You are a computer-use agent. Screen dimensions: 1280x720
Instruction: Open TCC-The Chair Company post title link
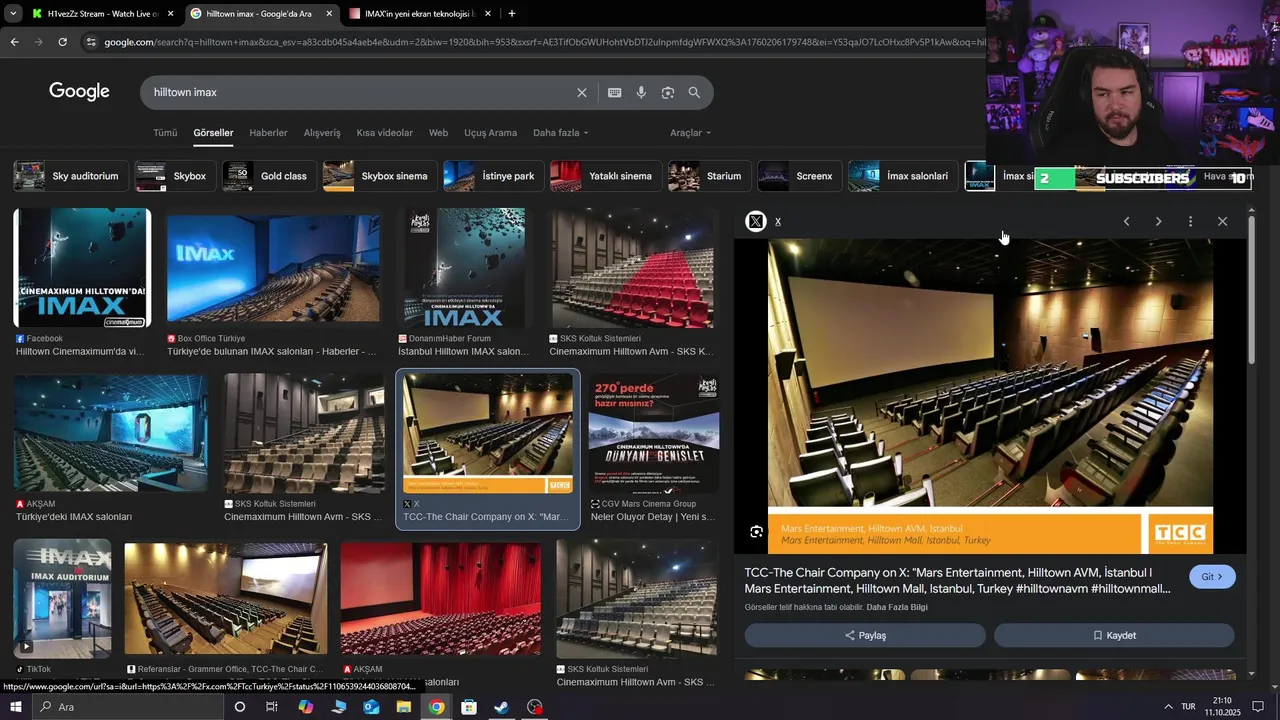tap(957, 581)
